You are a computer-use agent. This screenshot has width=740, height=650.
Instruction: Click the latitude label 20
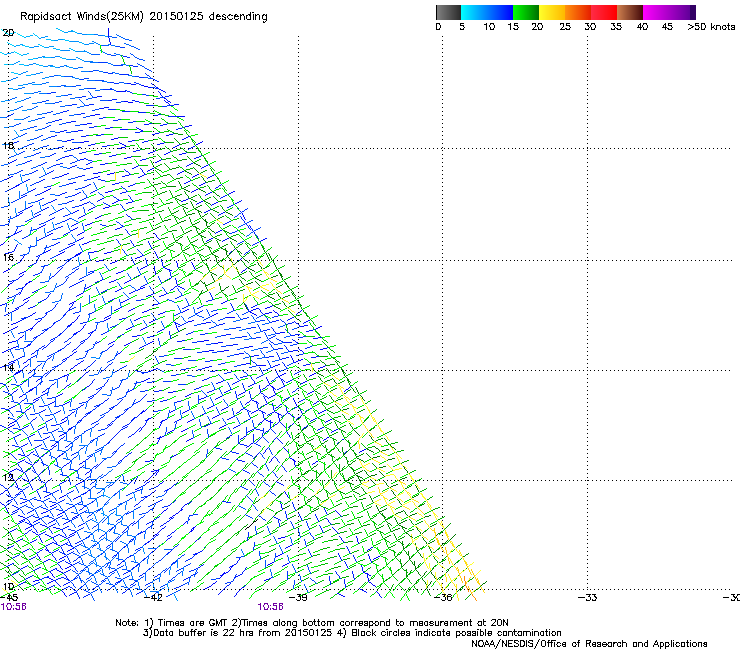(x=8, y=33)
